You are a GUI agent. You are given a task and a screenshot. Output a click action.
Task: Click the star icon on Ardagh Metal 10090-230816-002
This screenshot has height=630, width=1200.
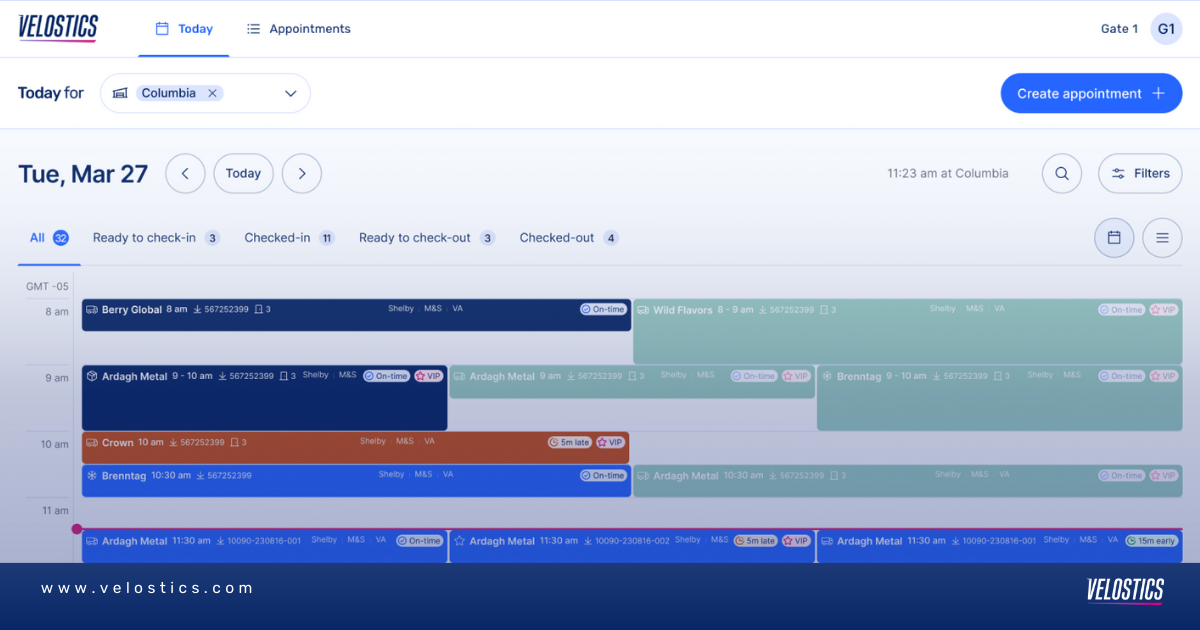(459, 541)
